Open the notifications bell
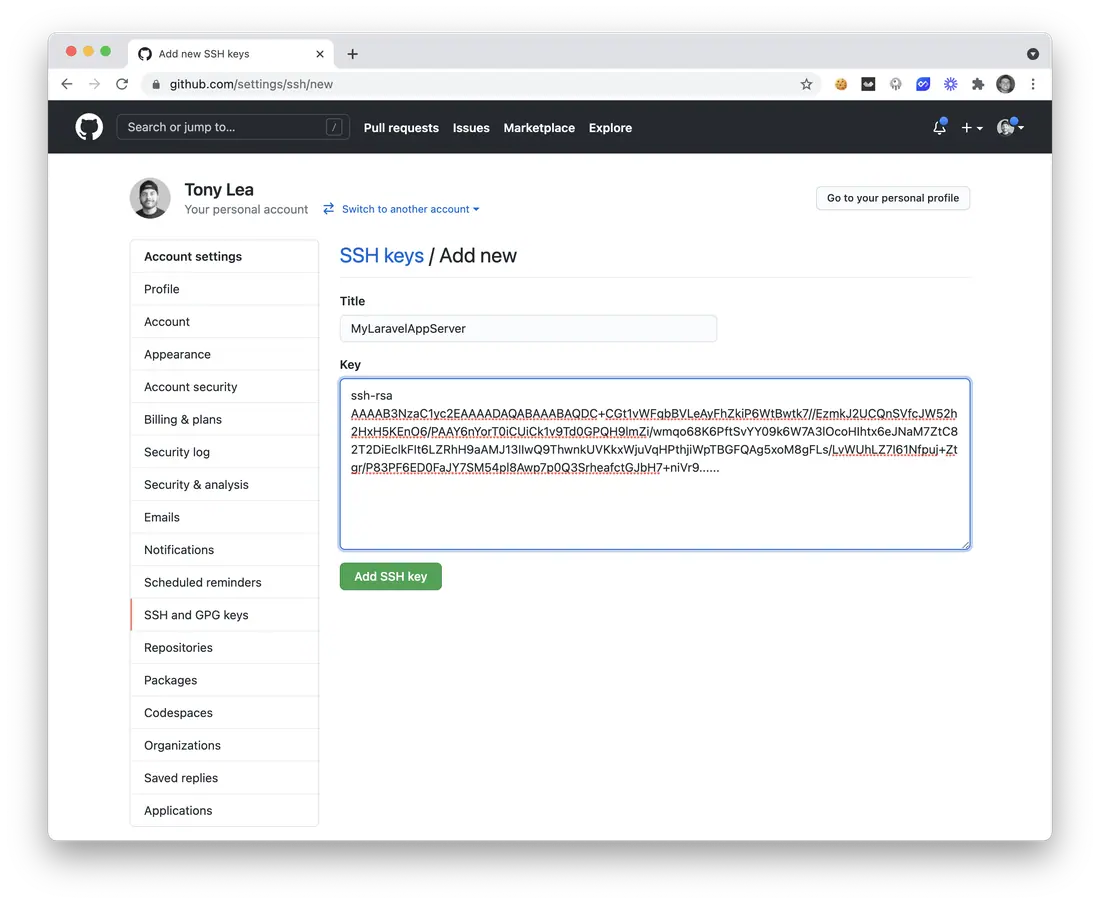 pyautogui.click(x=939, y=128)
